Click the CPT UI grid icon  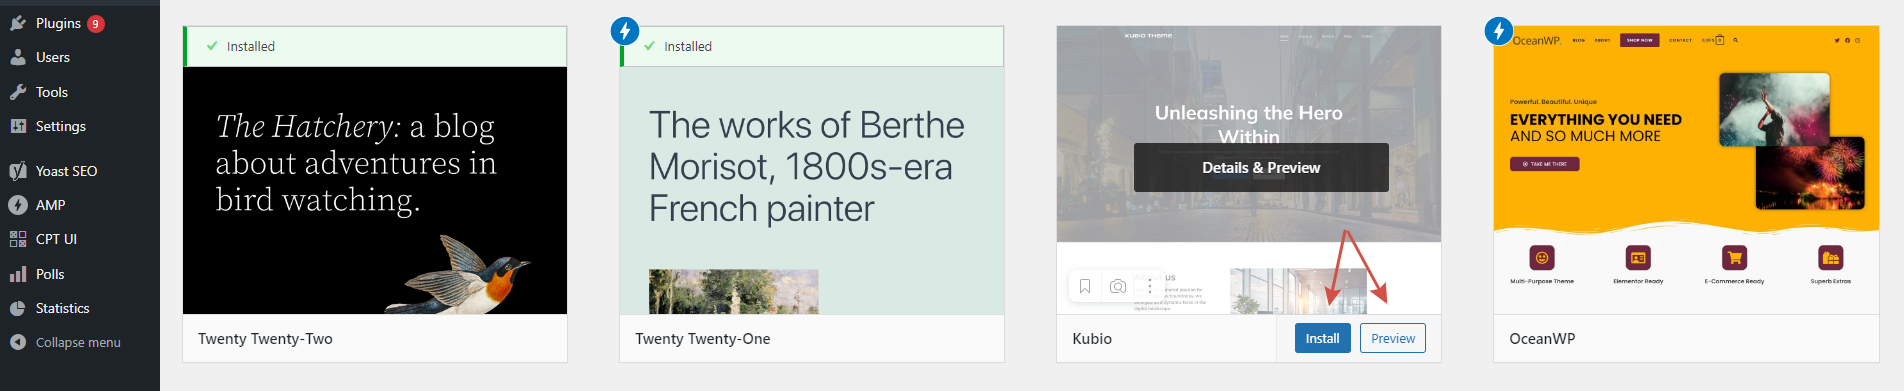[x=18, y=239]
